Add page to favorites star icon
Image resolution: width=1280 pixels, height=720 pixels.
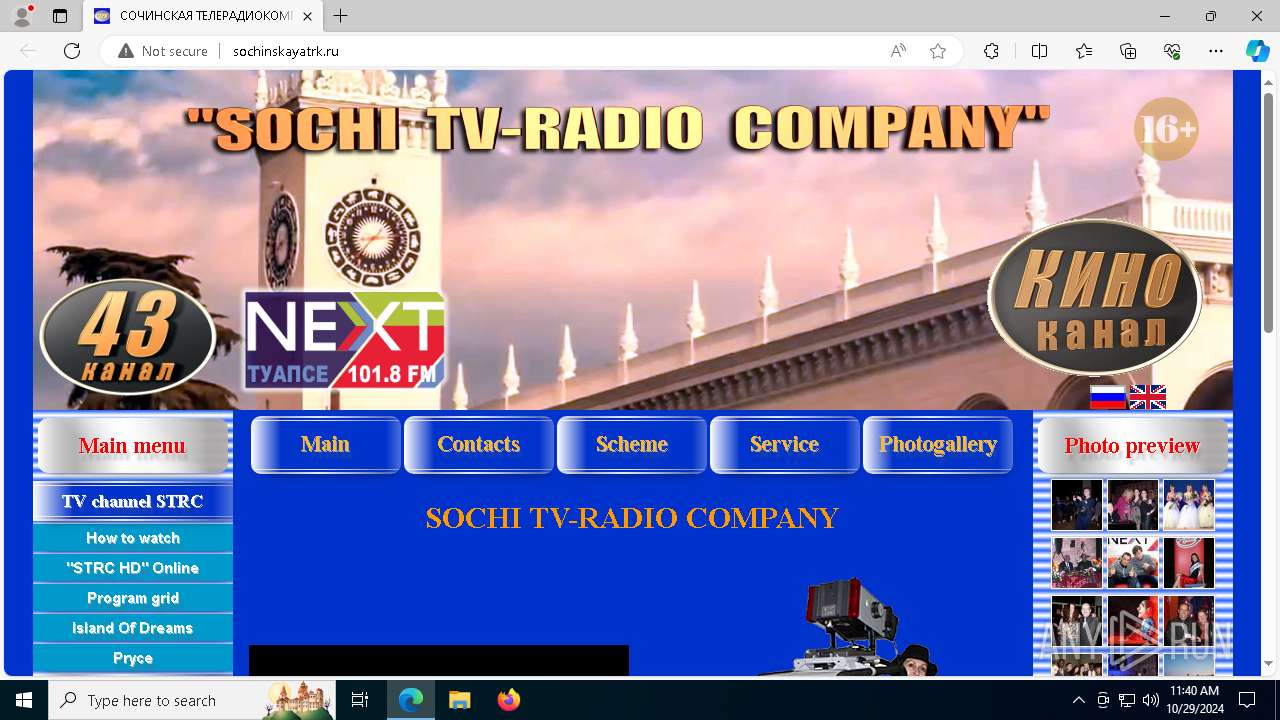938,51
